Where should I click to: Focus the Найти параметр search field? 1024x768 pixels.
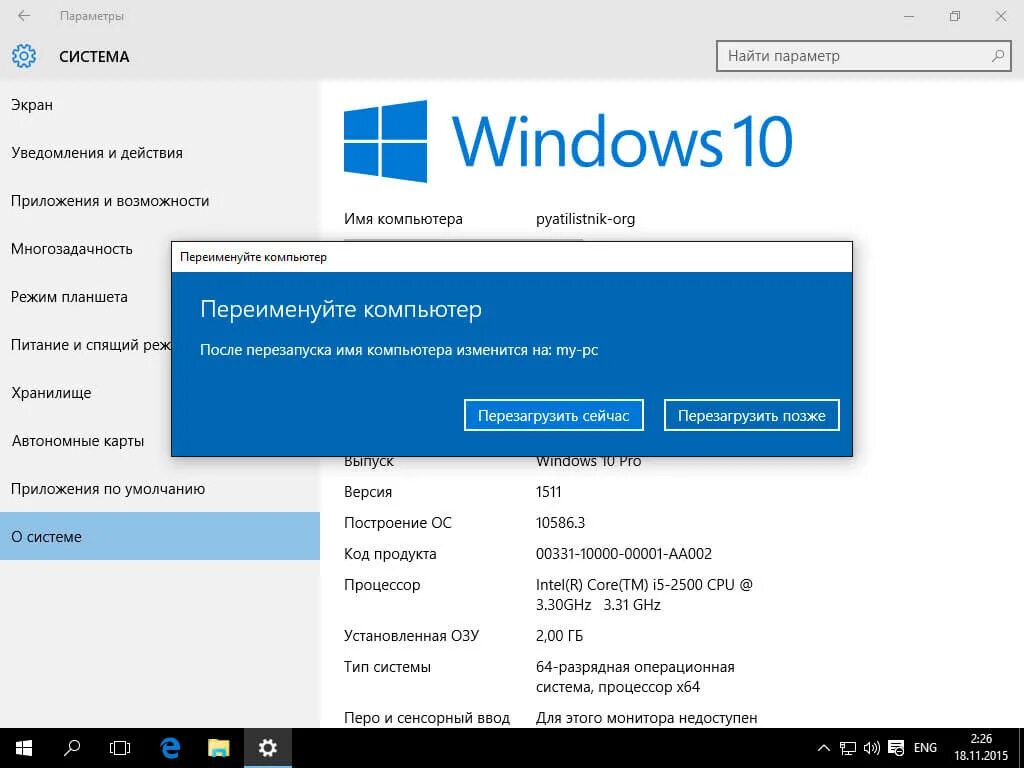(863, 56)
